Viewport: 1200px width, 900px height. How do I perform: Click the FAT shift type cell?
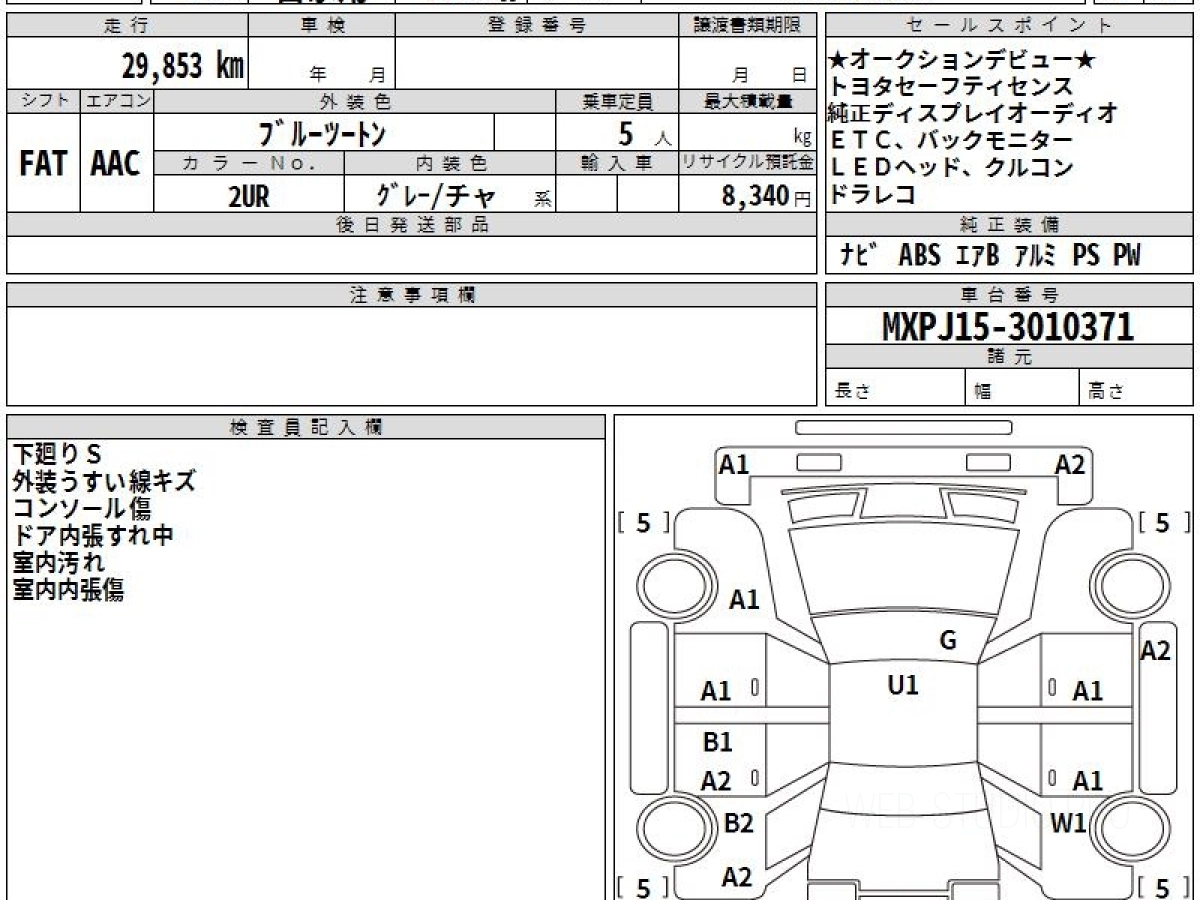[43, 164]
